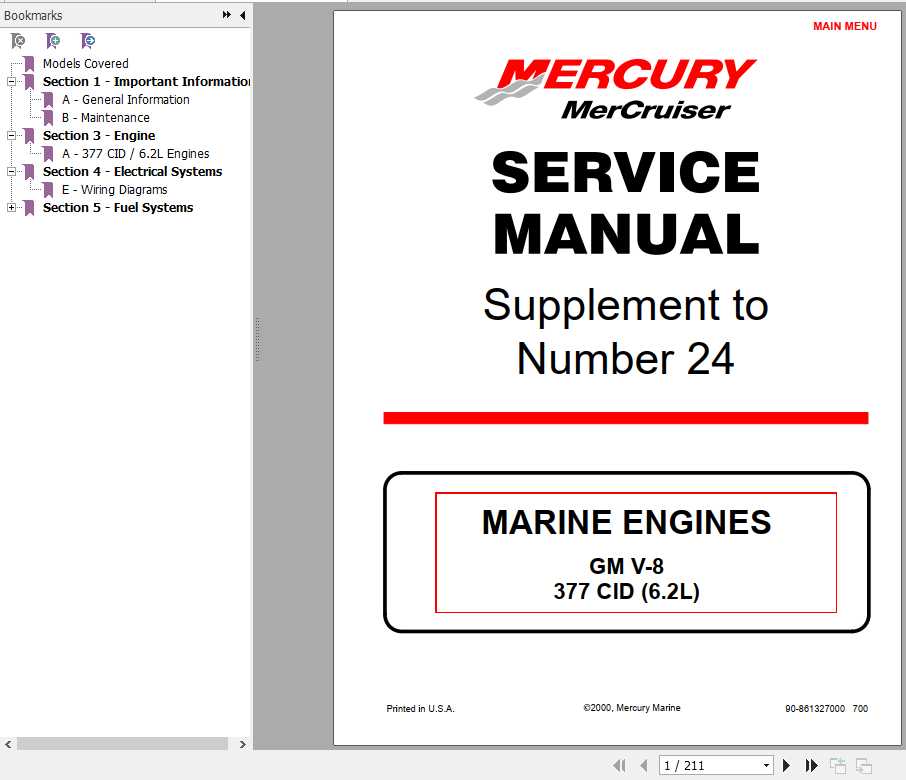Click the new bookmark icon
906x780 pixels.
click(x=52, y=41)
